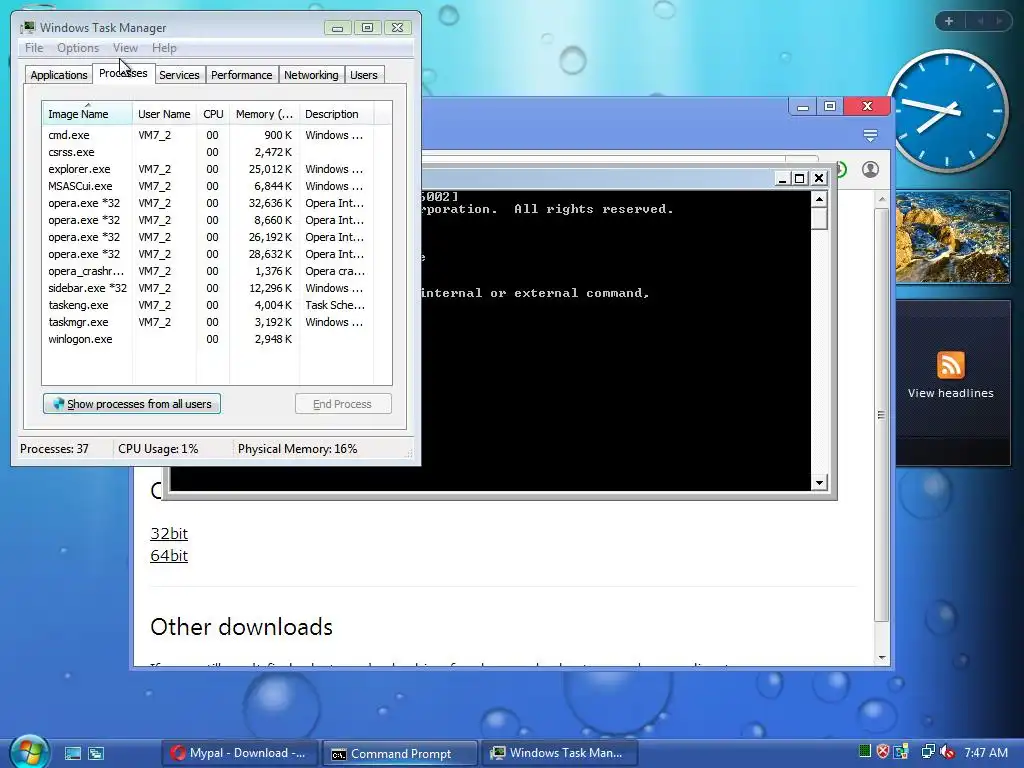Switch to the Users tab
Image resolution: width=1024 pixels, height=768 pixels.
coord(364,75)
